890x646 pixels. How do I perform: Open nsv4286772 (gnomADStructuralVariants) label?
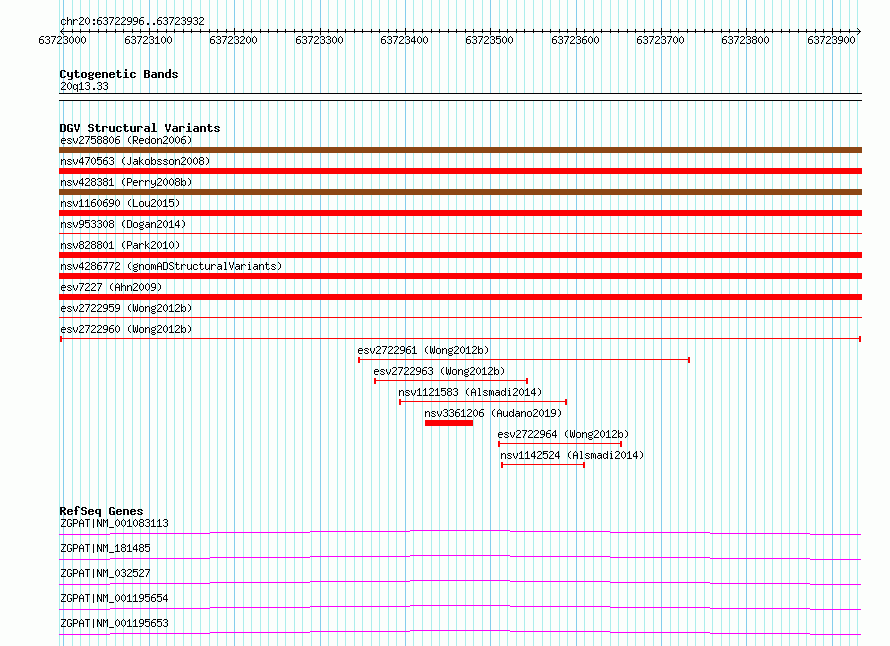pyautogui.click(x=171, y=266)
